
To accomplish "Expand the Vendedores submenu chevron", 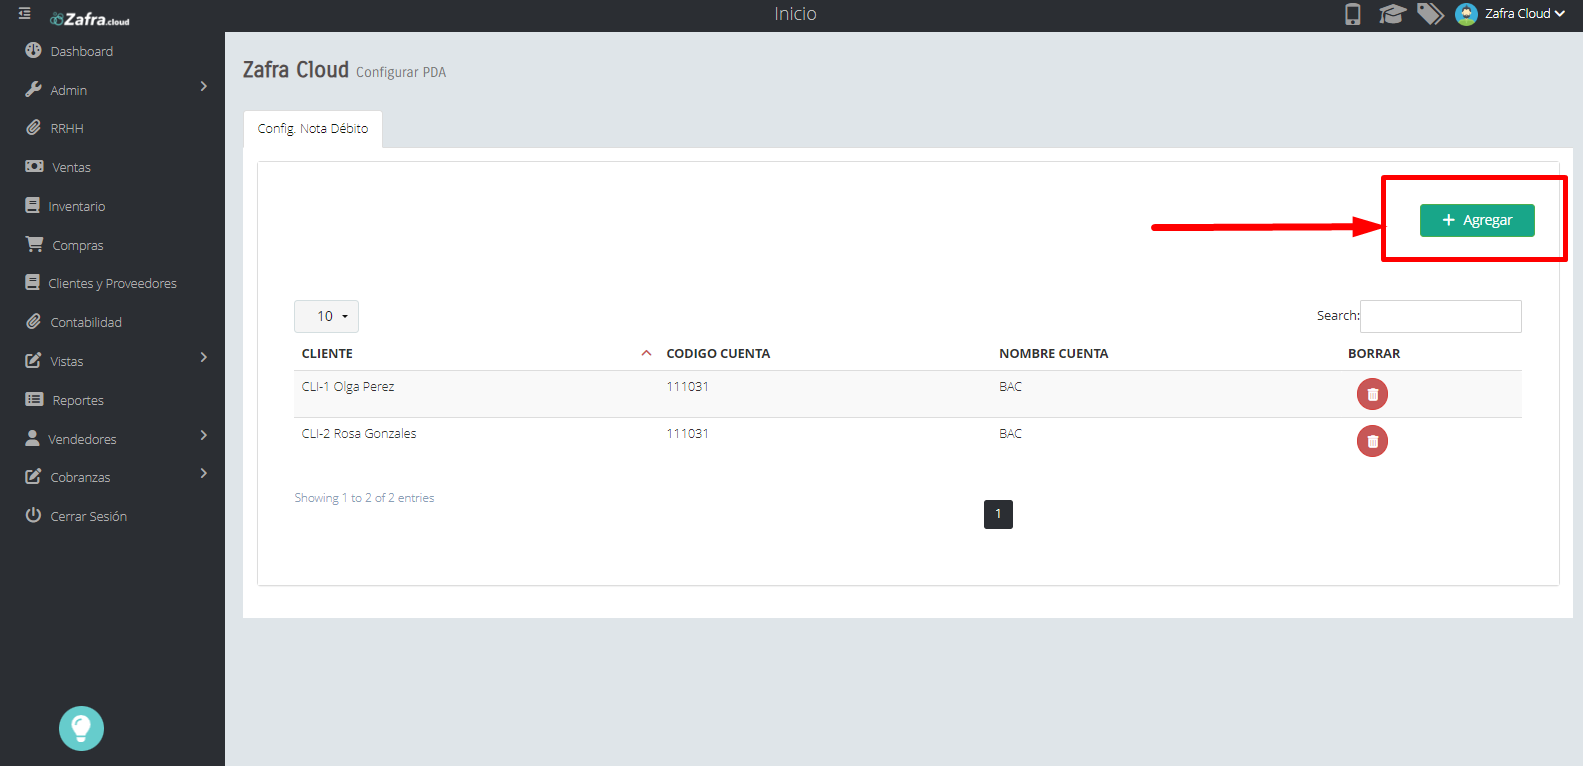I will pyautogui.click(x=204, y=435).
